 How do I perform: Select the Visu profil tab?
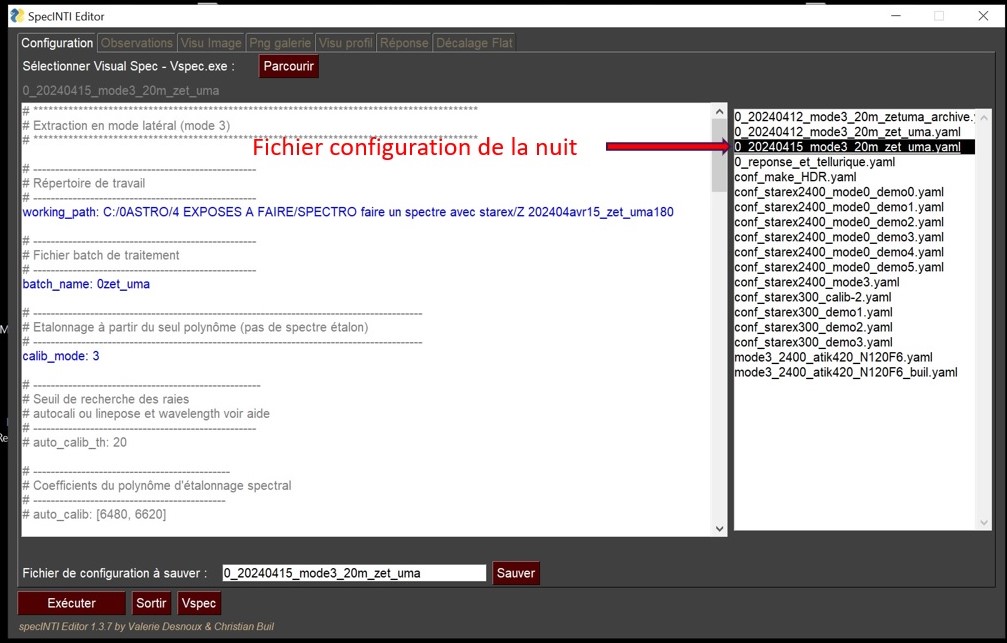click(x=345, y=43)
